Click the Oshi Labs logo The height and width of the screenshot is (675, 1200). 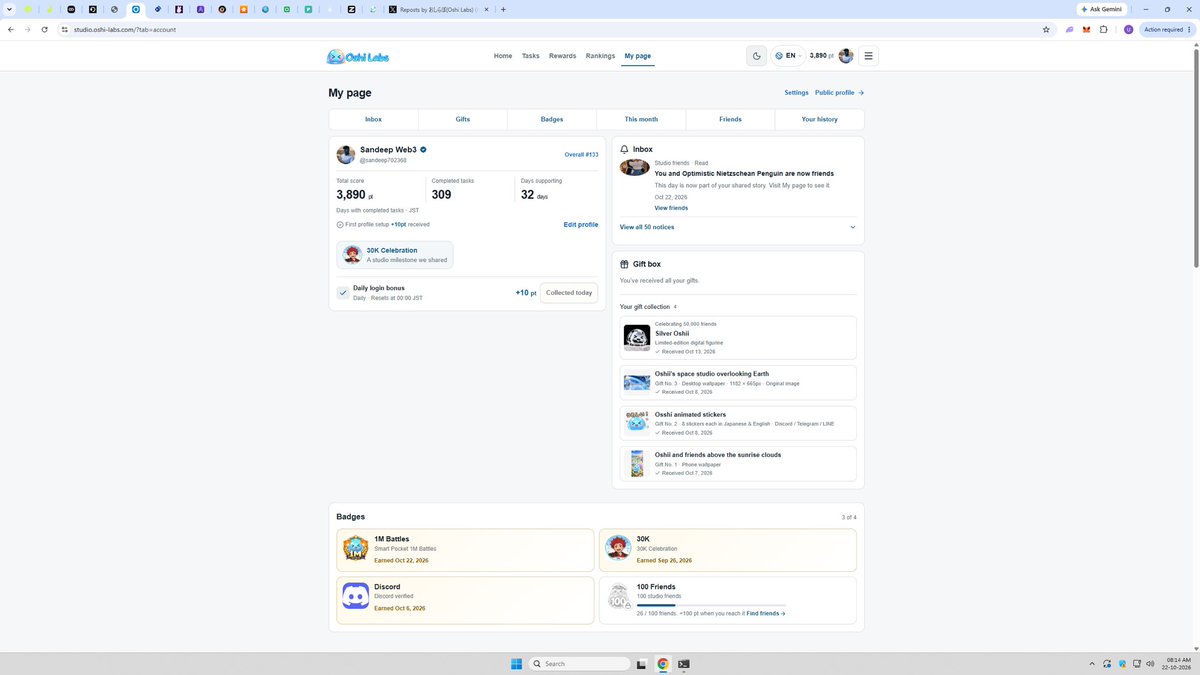[358, 56]
